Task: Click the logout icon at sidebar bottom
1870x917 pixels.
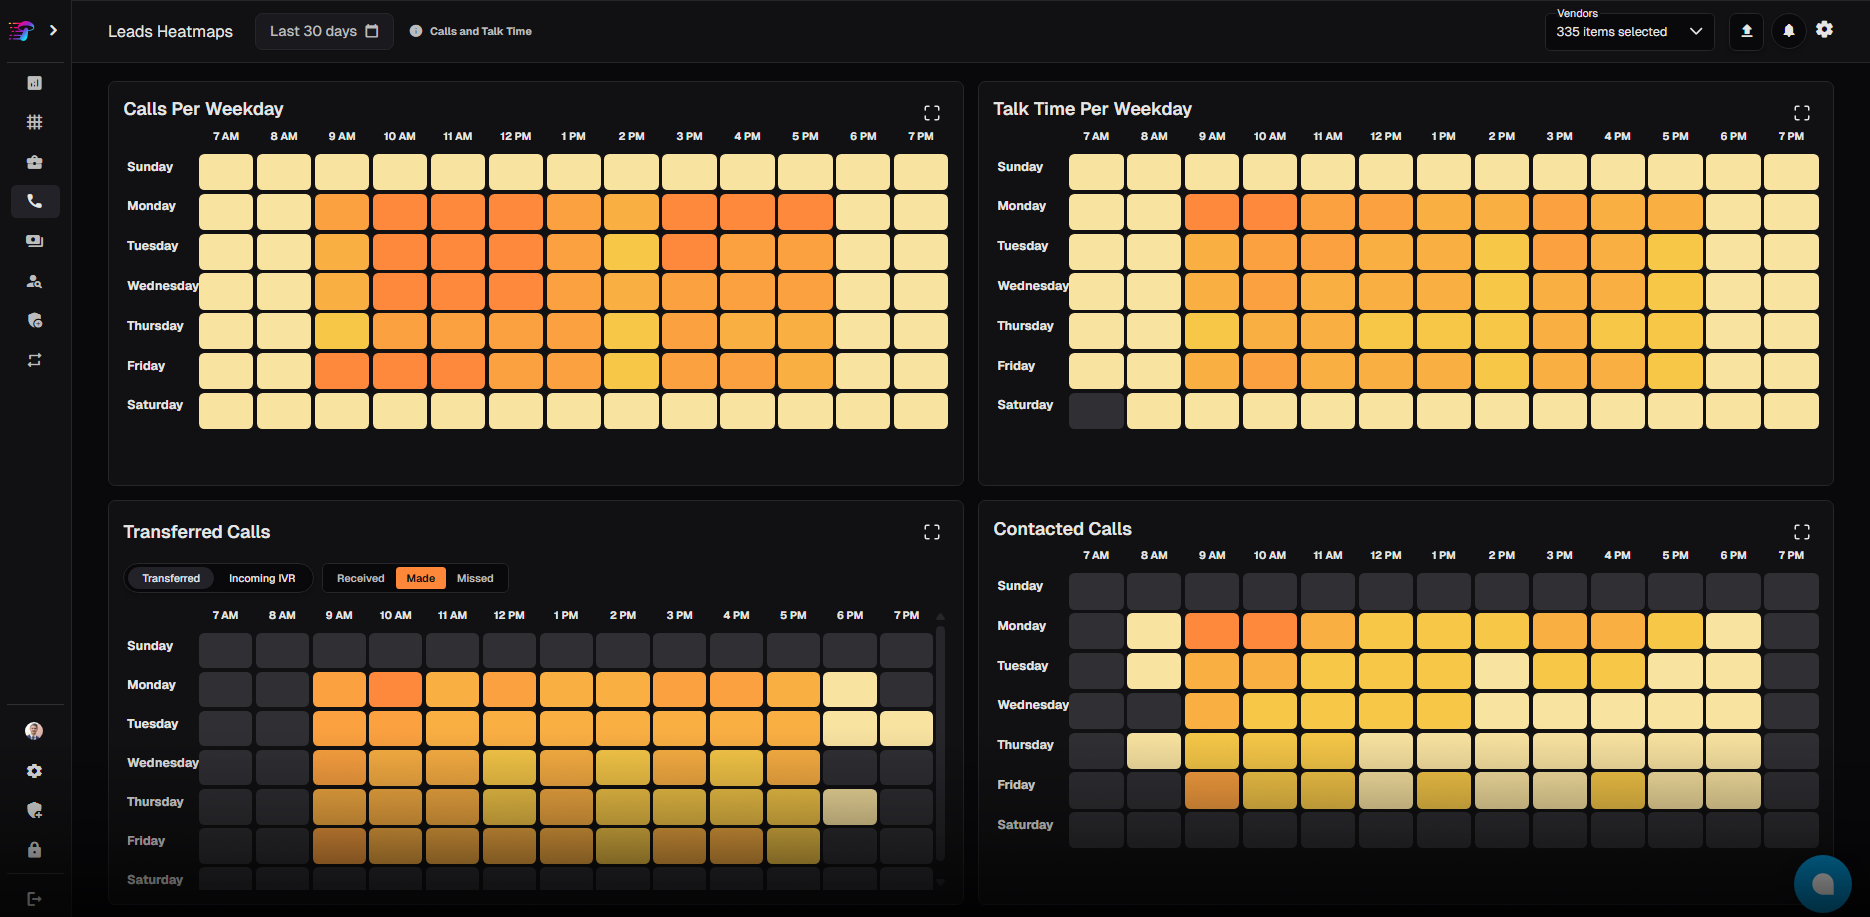Action: coord(35,899)
